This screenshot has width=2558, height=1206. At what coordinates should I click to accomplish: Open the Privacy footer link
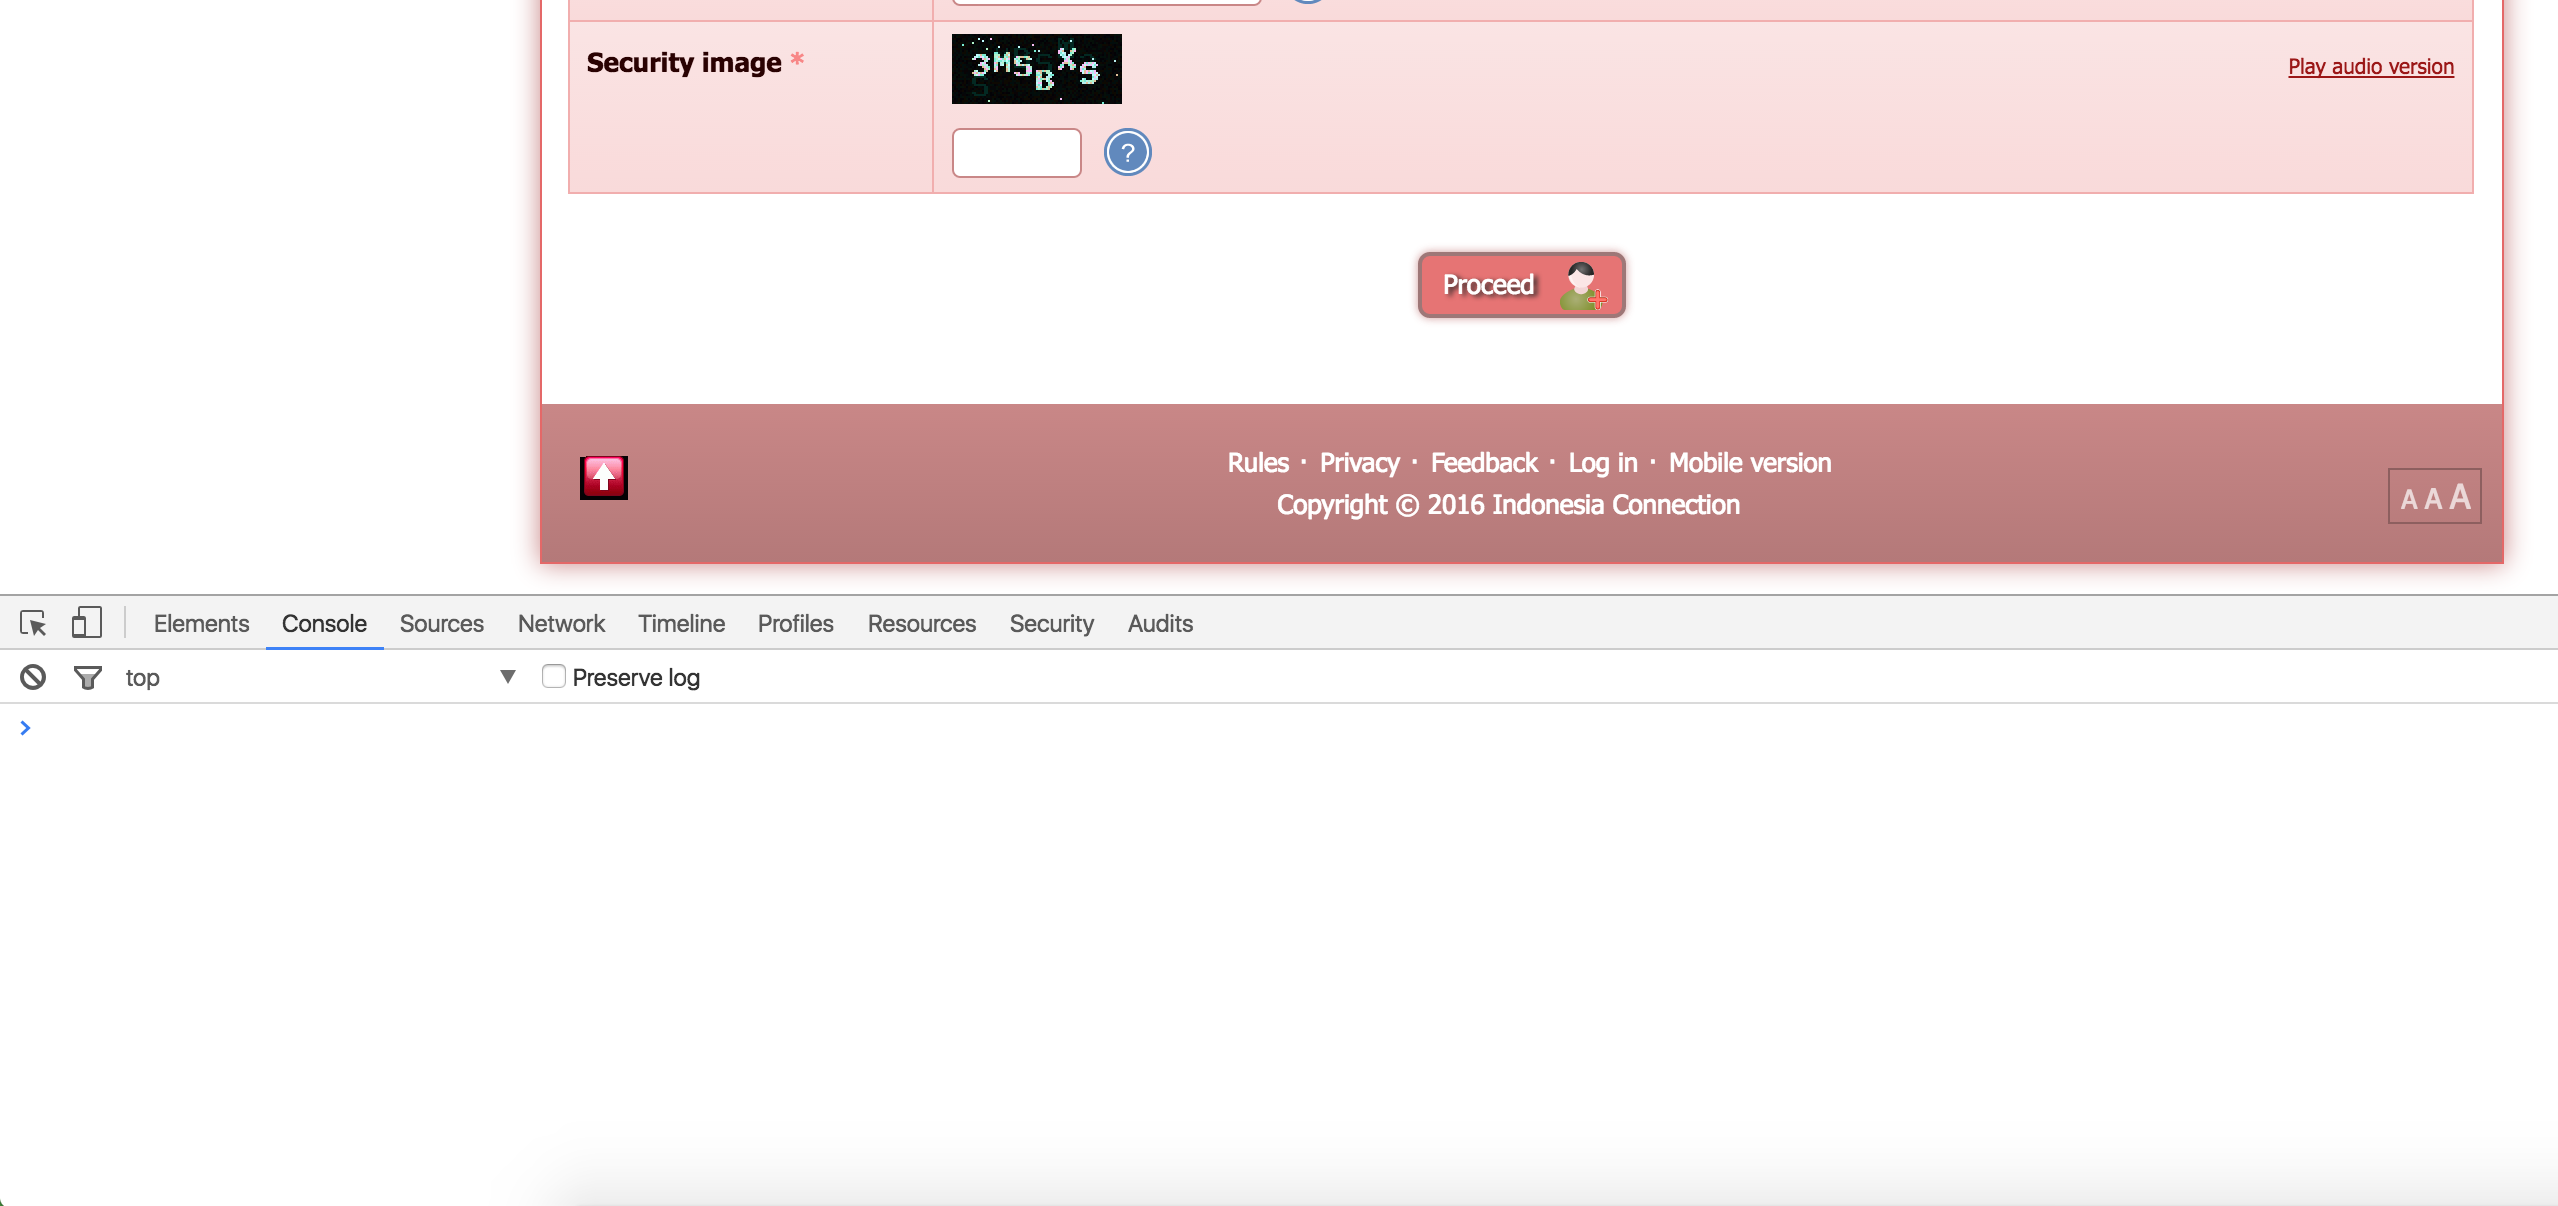1359,463
